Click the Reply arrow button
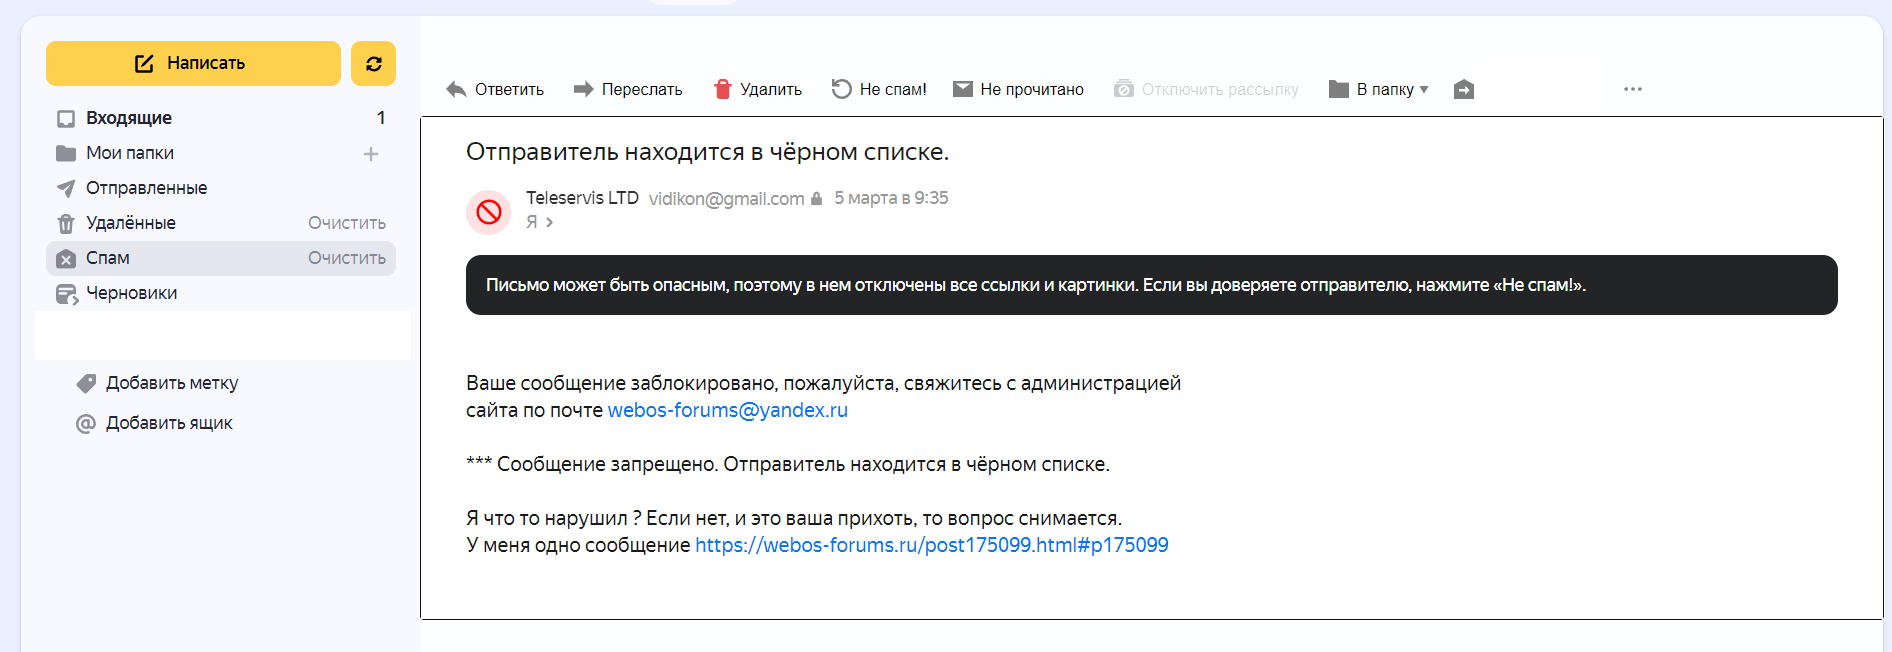1892x652 pixels. point(495,89)
